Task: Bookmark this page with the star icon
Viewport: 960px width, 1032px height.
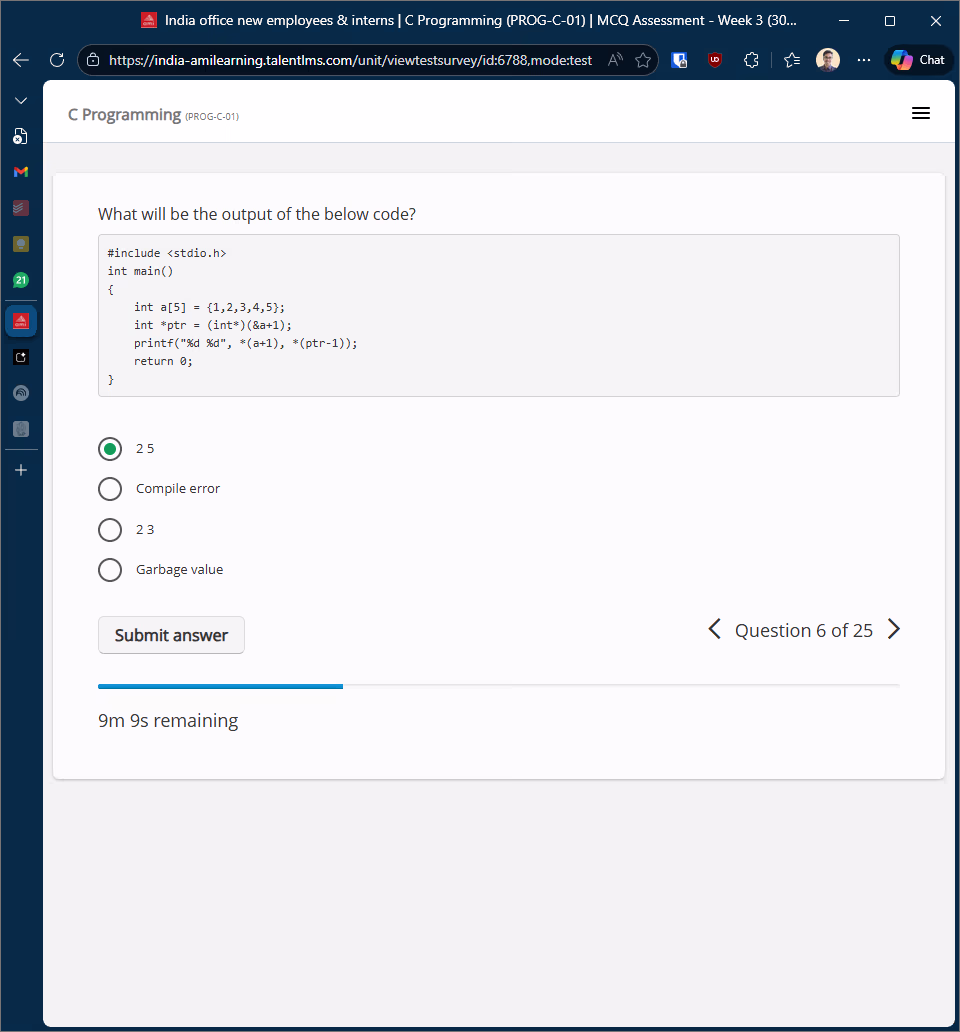Action: pos(643,60)
